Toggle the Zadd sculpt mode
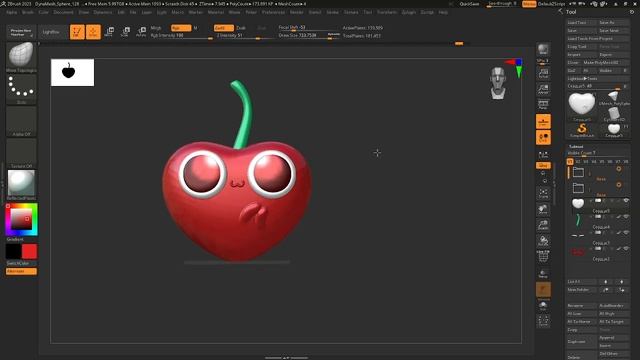 (224, 28)
